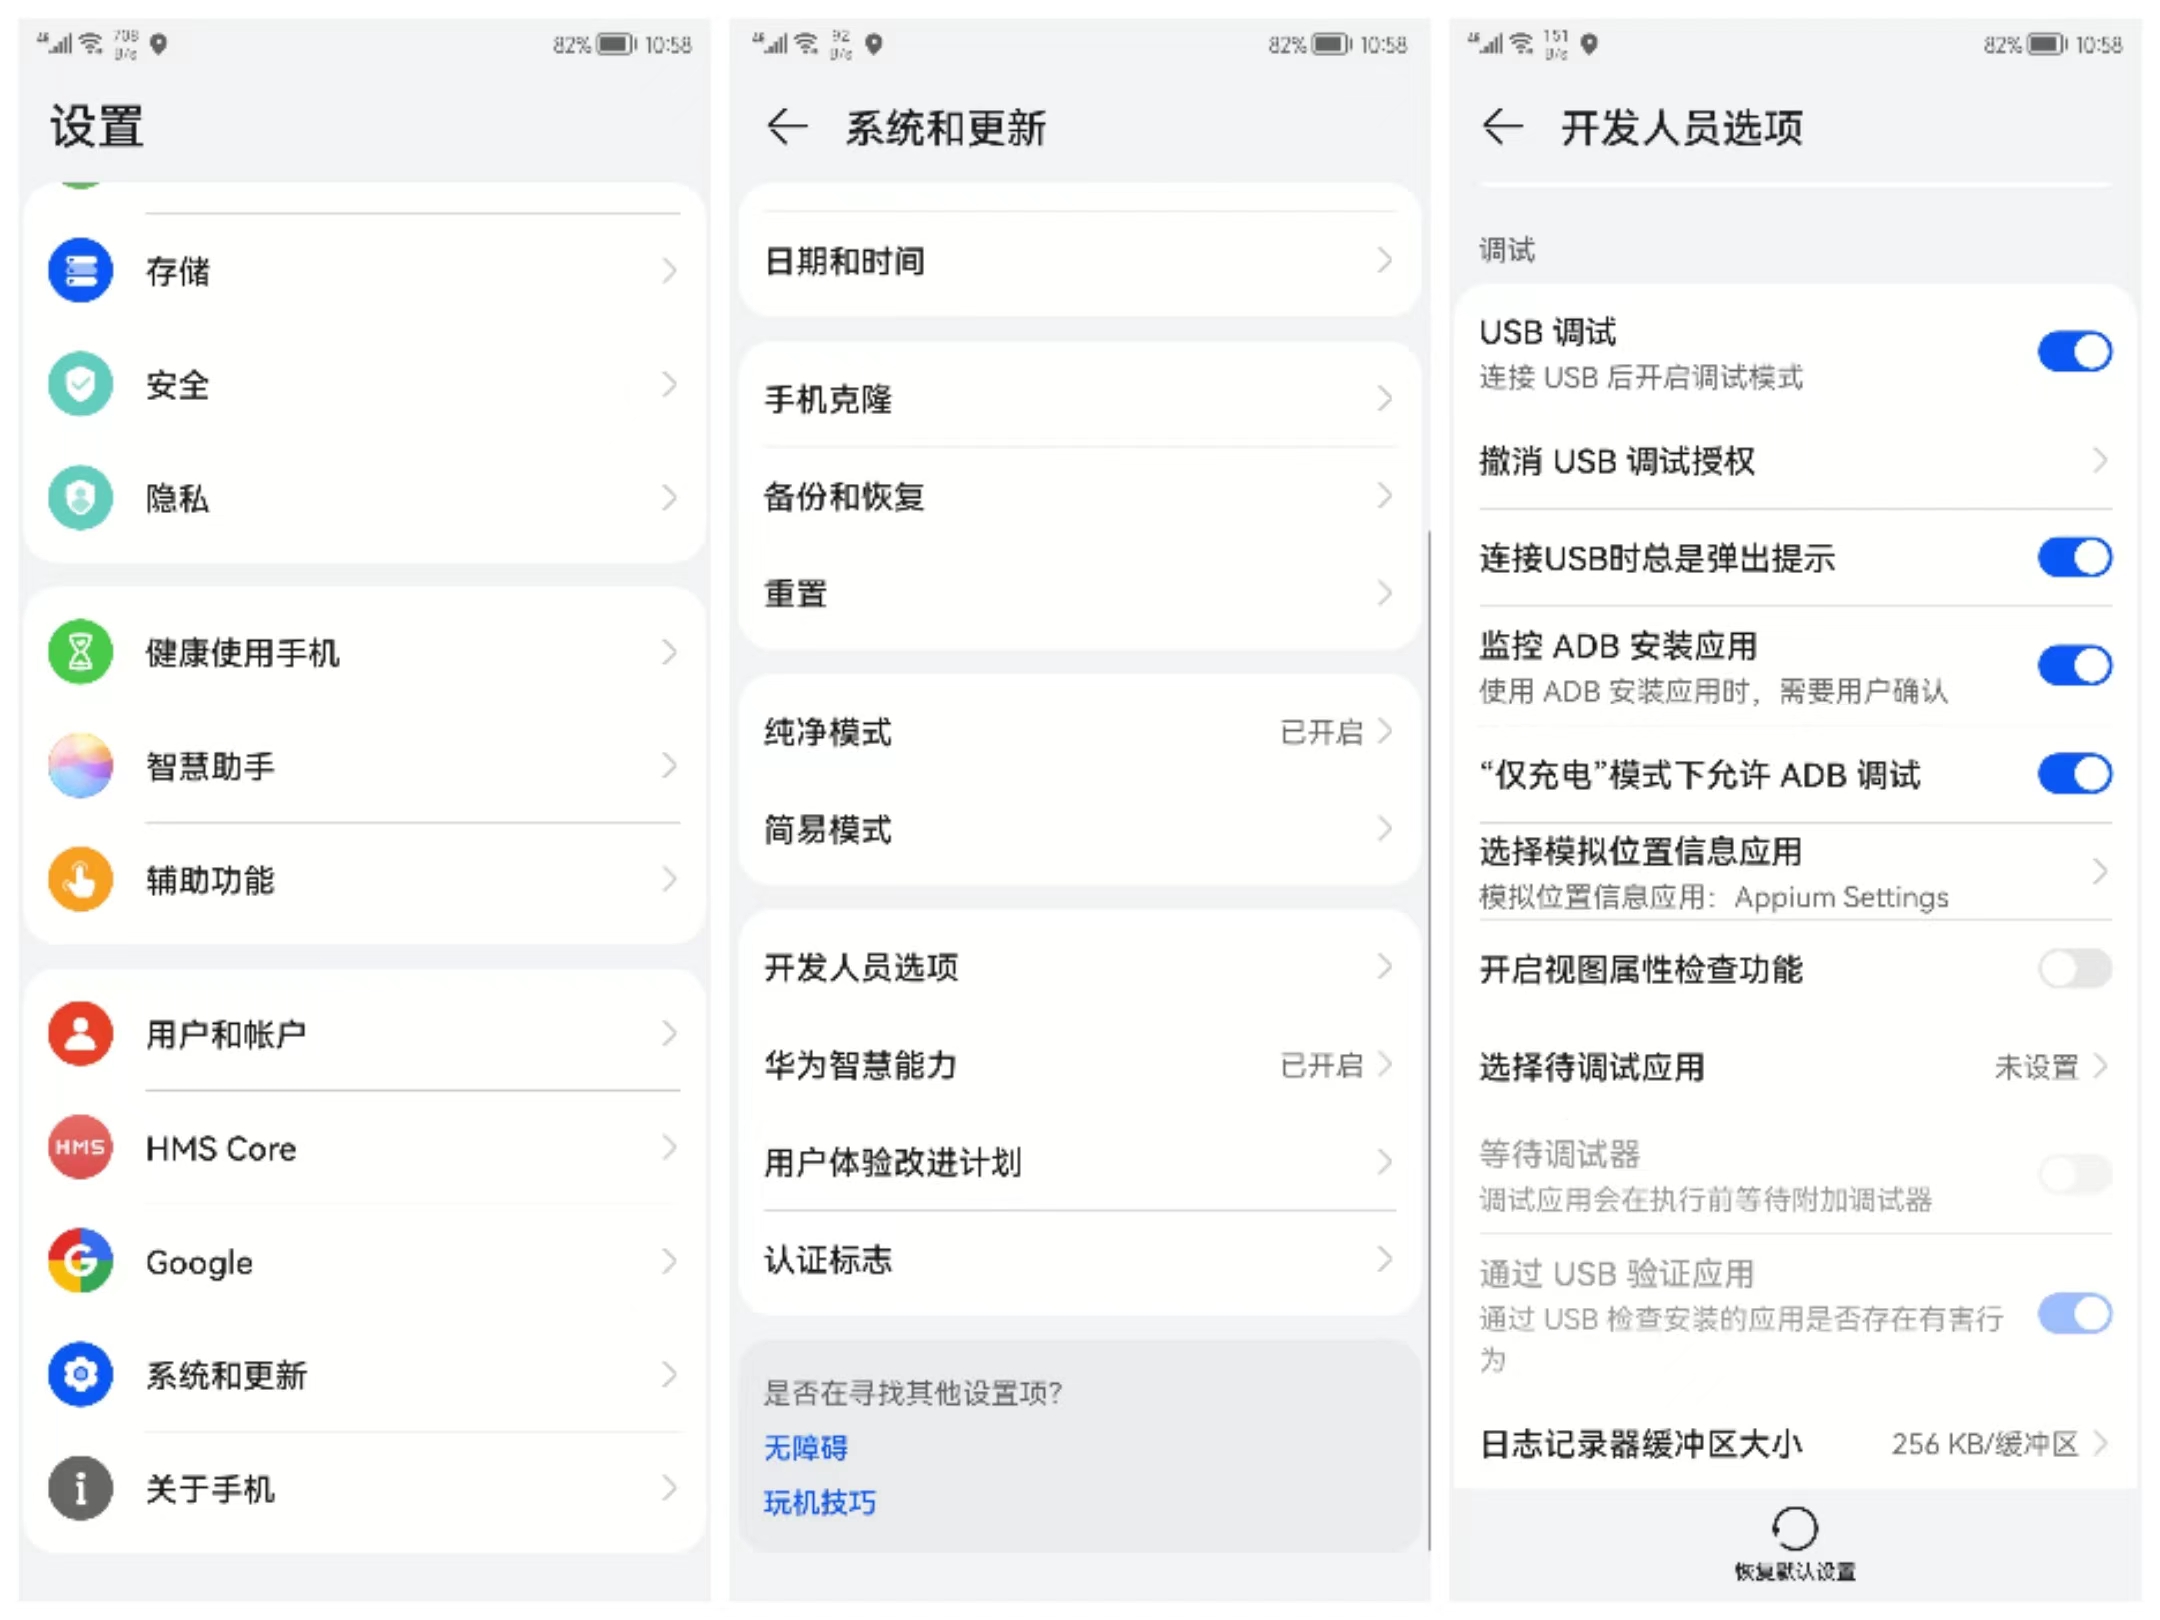Viewport: 2160px width, 1620px height.
Task: Tap 10:58 clock in 开发人员选项 status bar
Action: 2098,44
